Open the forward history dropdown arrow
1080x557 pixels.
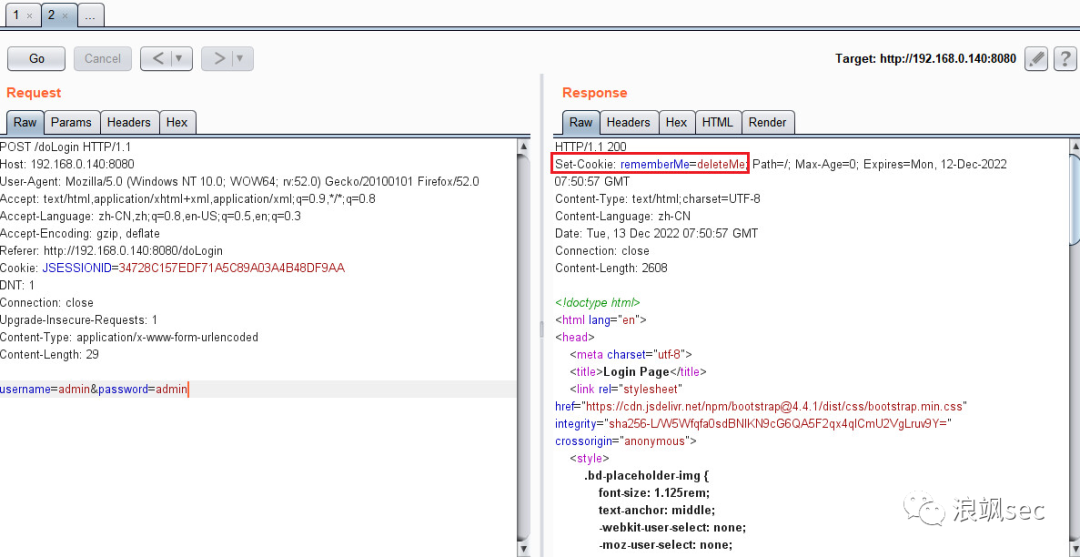(x=242, y=59)
